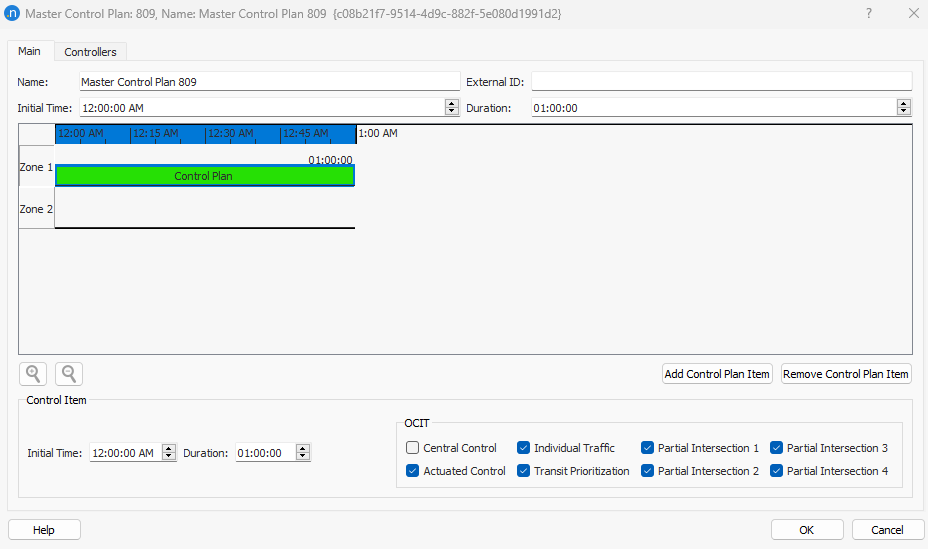The width and height of the screenshot is (928, 549).
Task: Click the 12:45 AM mark on timeline
Action: click(x=305, y=133)
